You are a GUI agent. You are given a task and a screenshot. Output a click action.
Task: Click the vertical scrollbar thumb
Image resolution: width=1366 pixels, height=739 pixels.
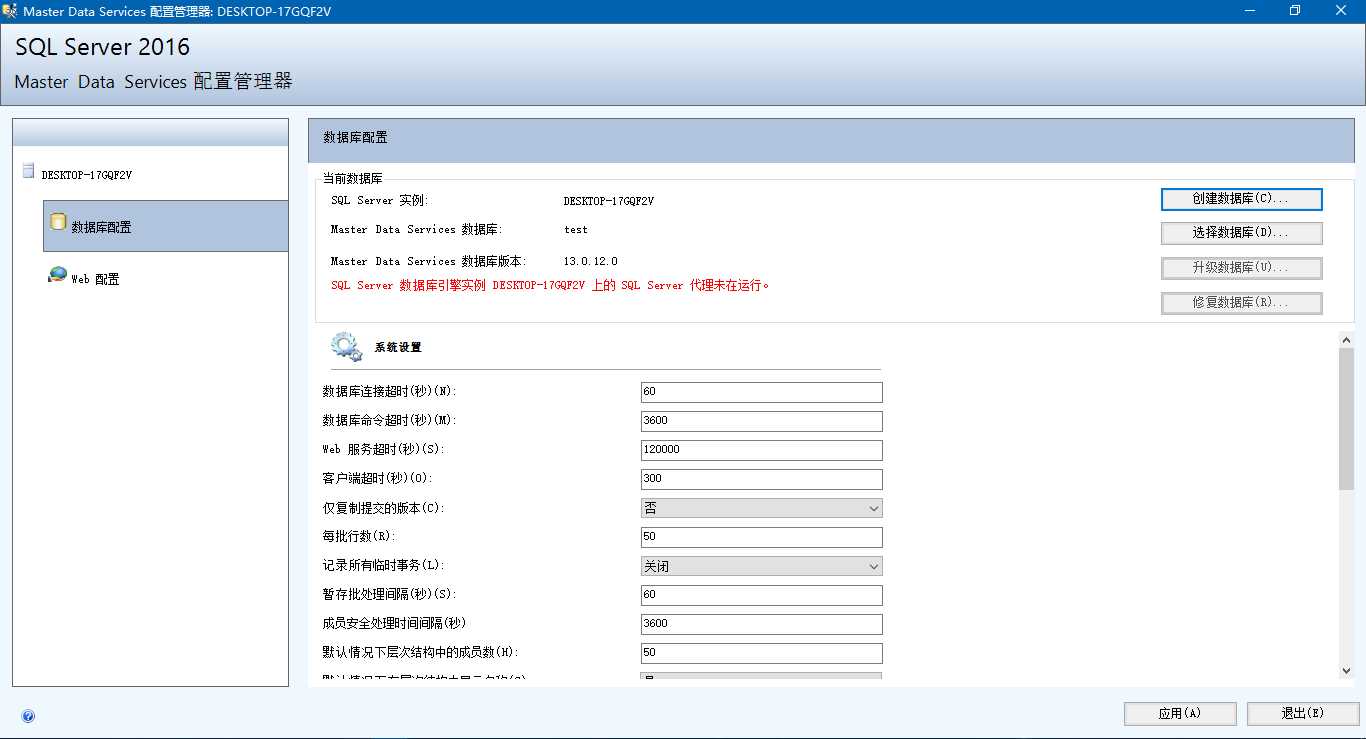coord(1346,419)
